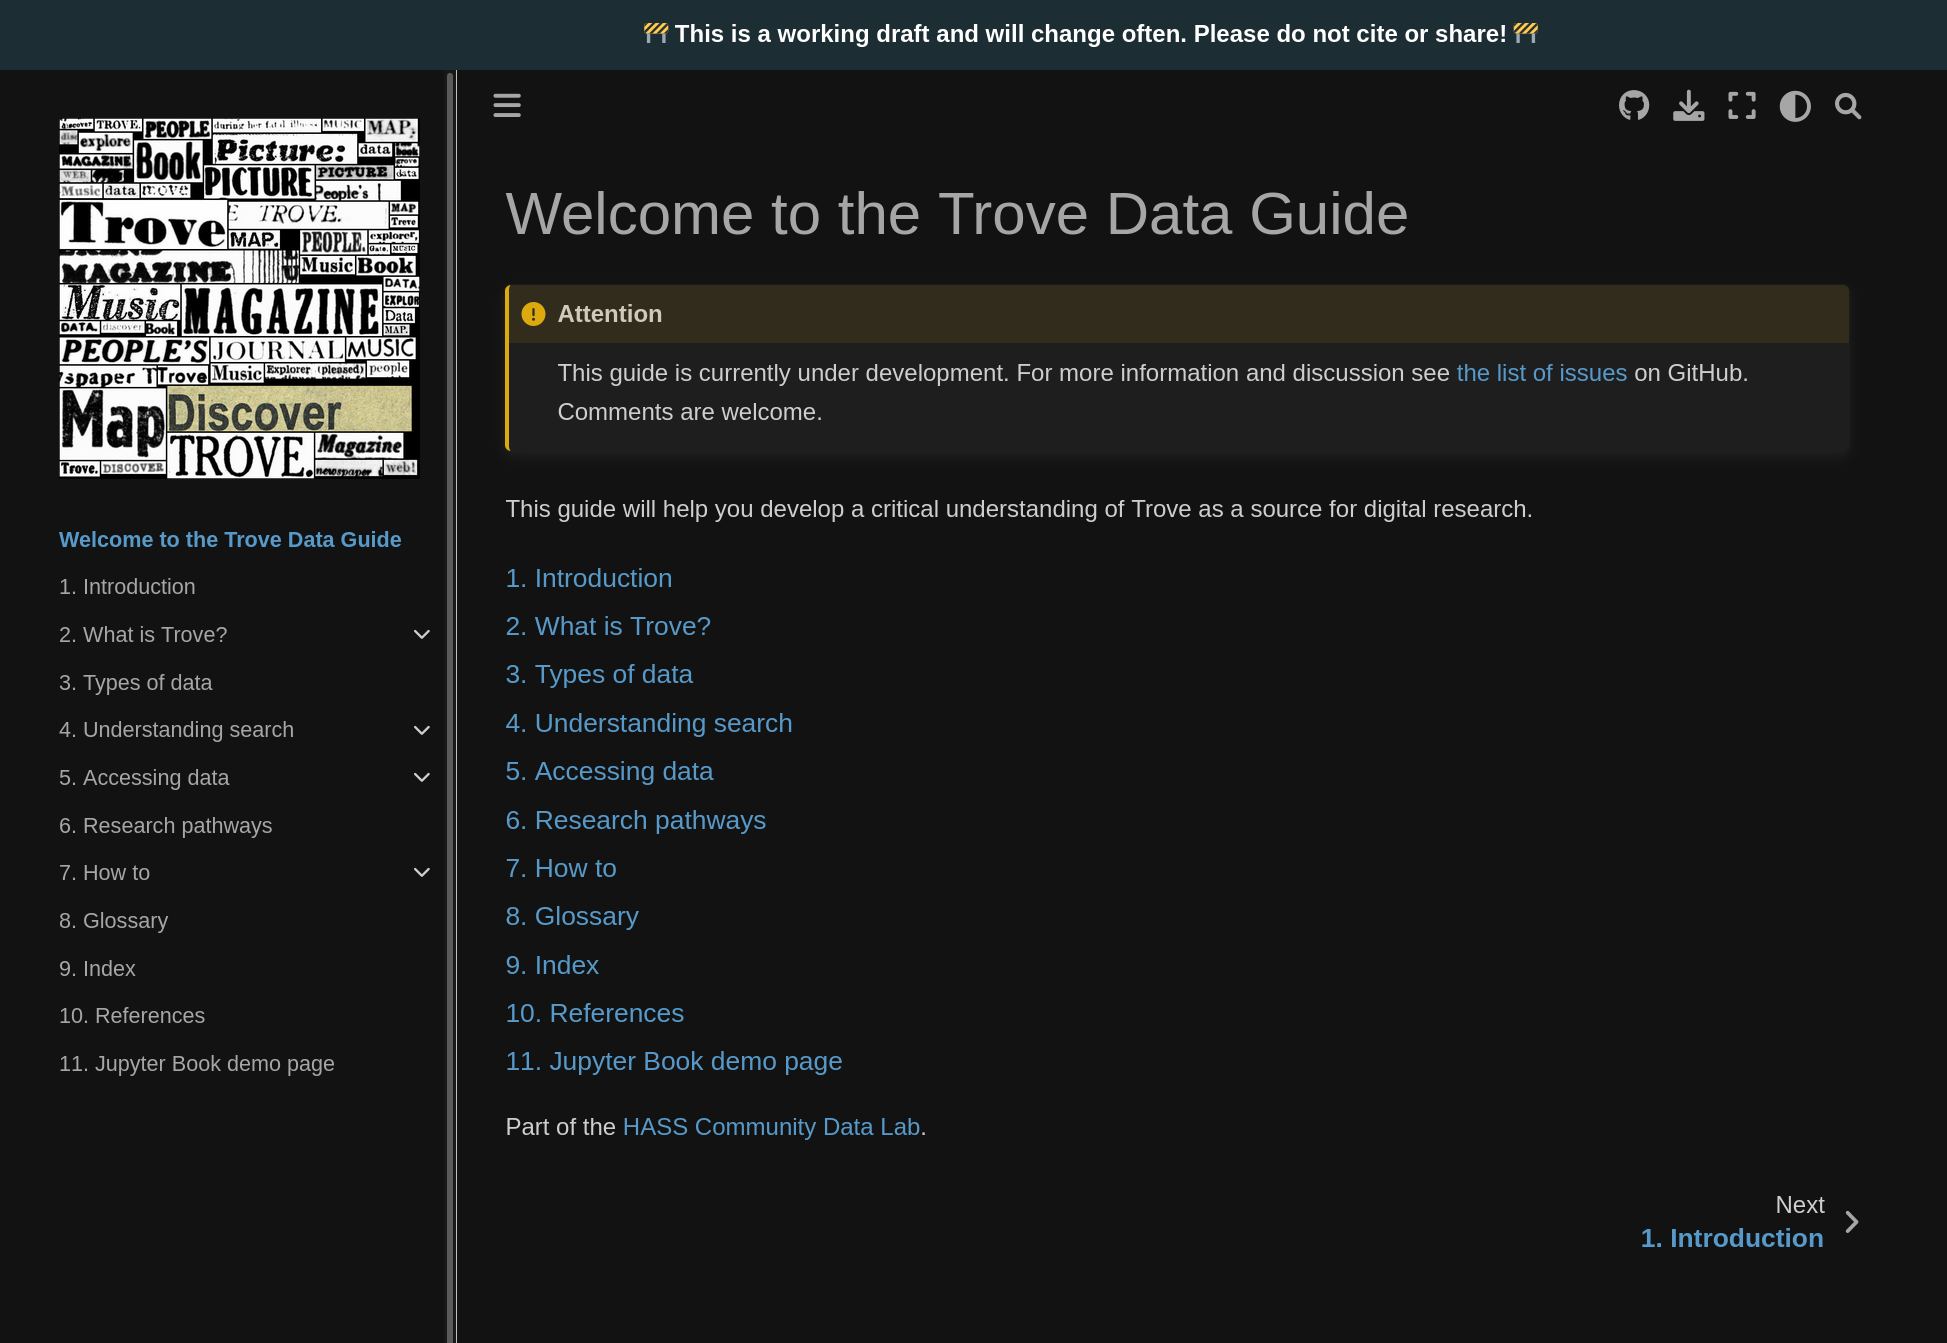Open the GitHub repository icon
Screen dimensions: 1947x1343
[1634, 106]
